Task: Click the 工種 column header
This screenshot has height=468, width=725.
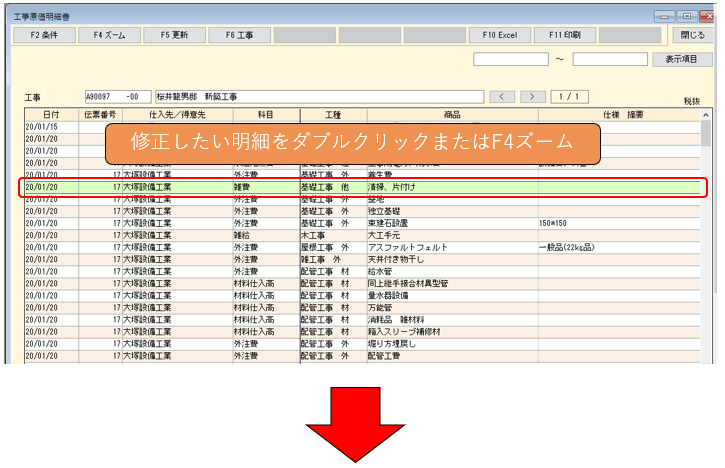Action: 333,115
